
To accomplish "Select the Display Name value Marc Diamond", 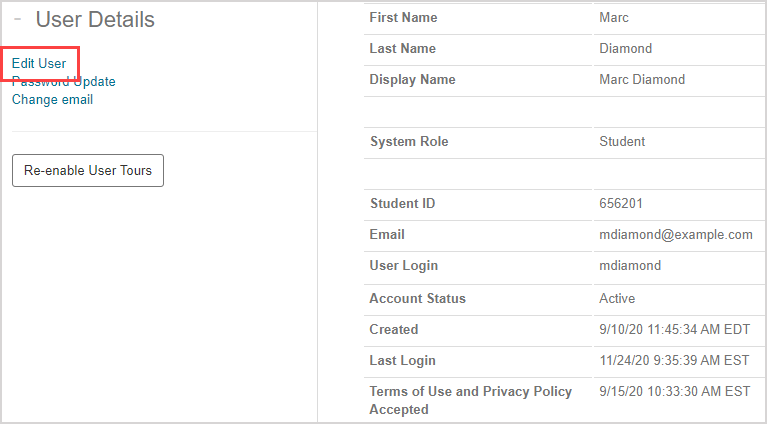I will [642, 80].
